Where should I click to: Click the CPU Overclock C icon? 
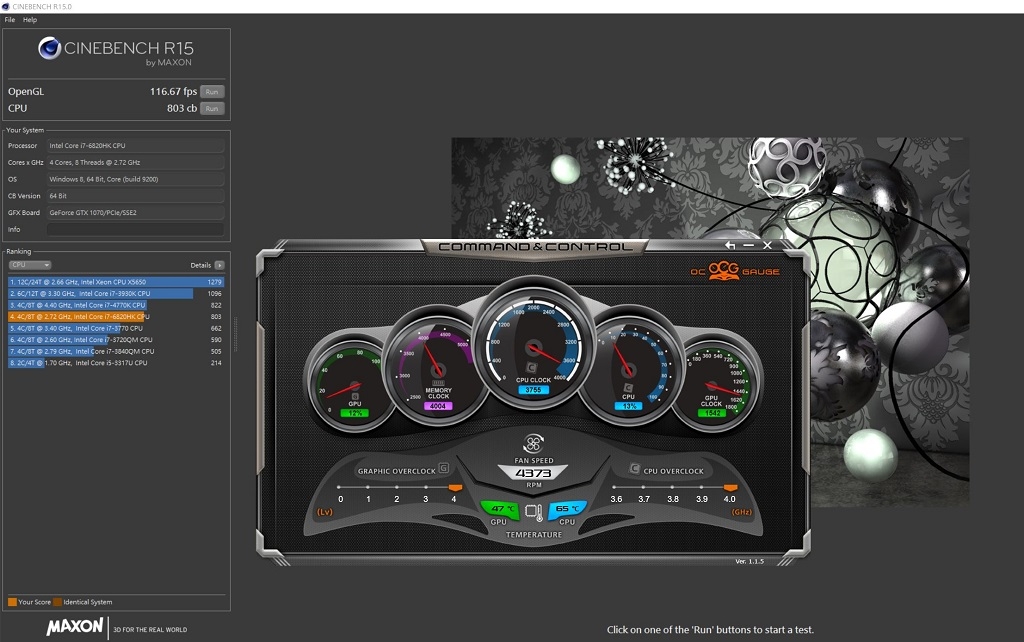click(634, 468)
